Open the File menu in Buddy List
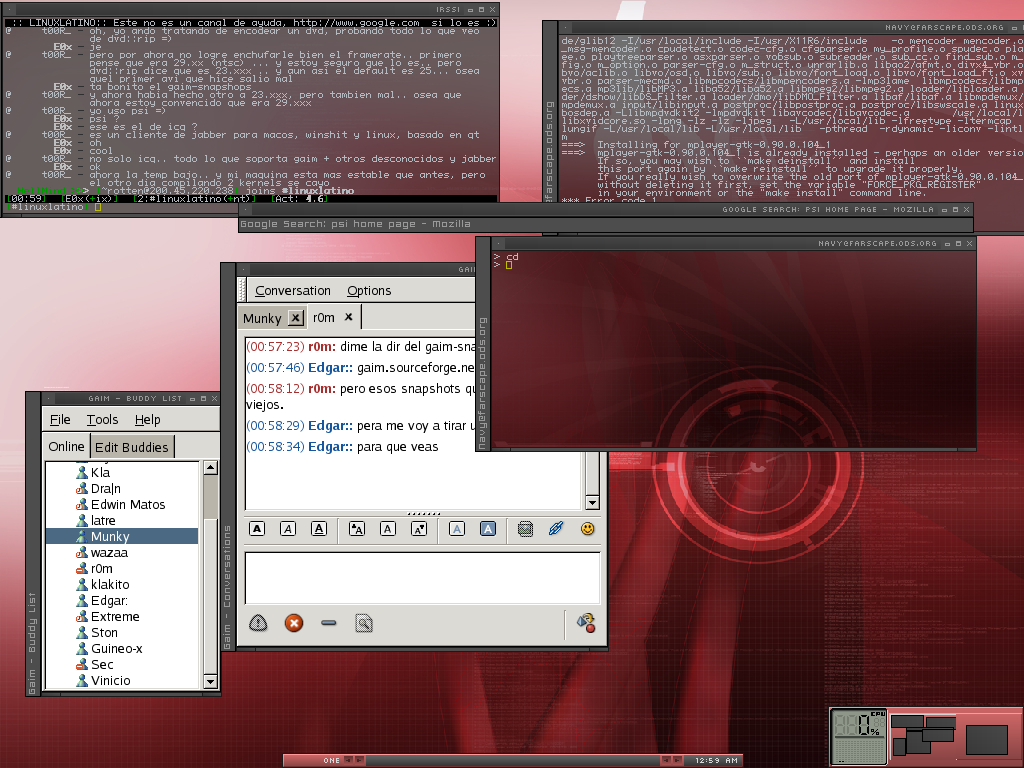1024x768 pixels. point(60,420)
